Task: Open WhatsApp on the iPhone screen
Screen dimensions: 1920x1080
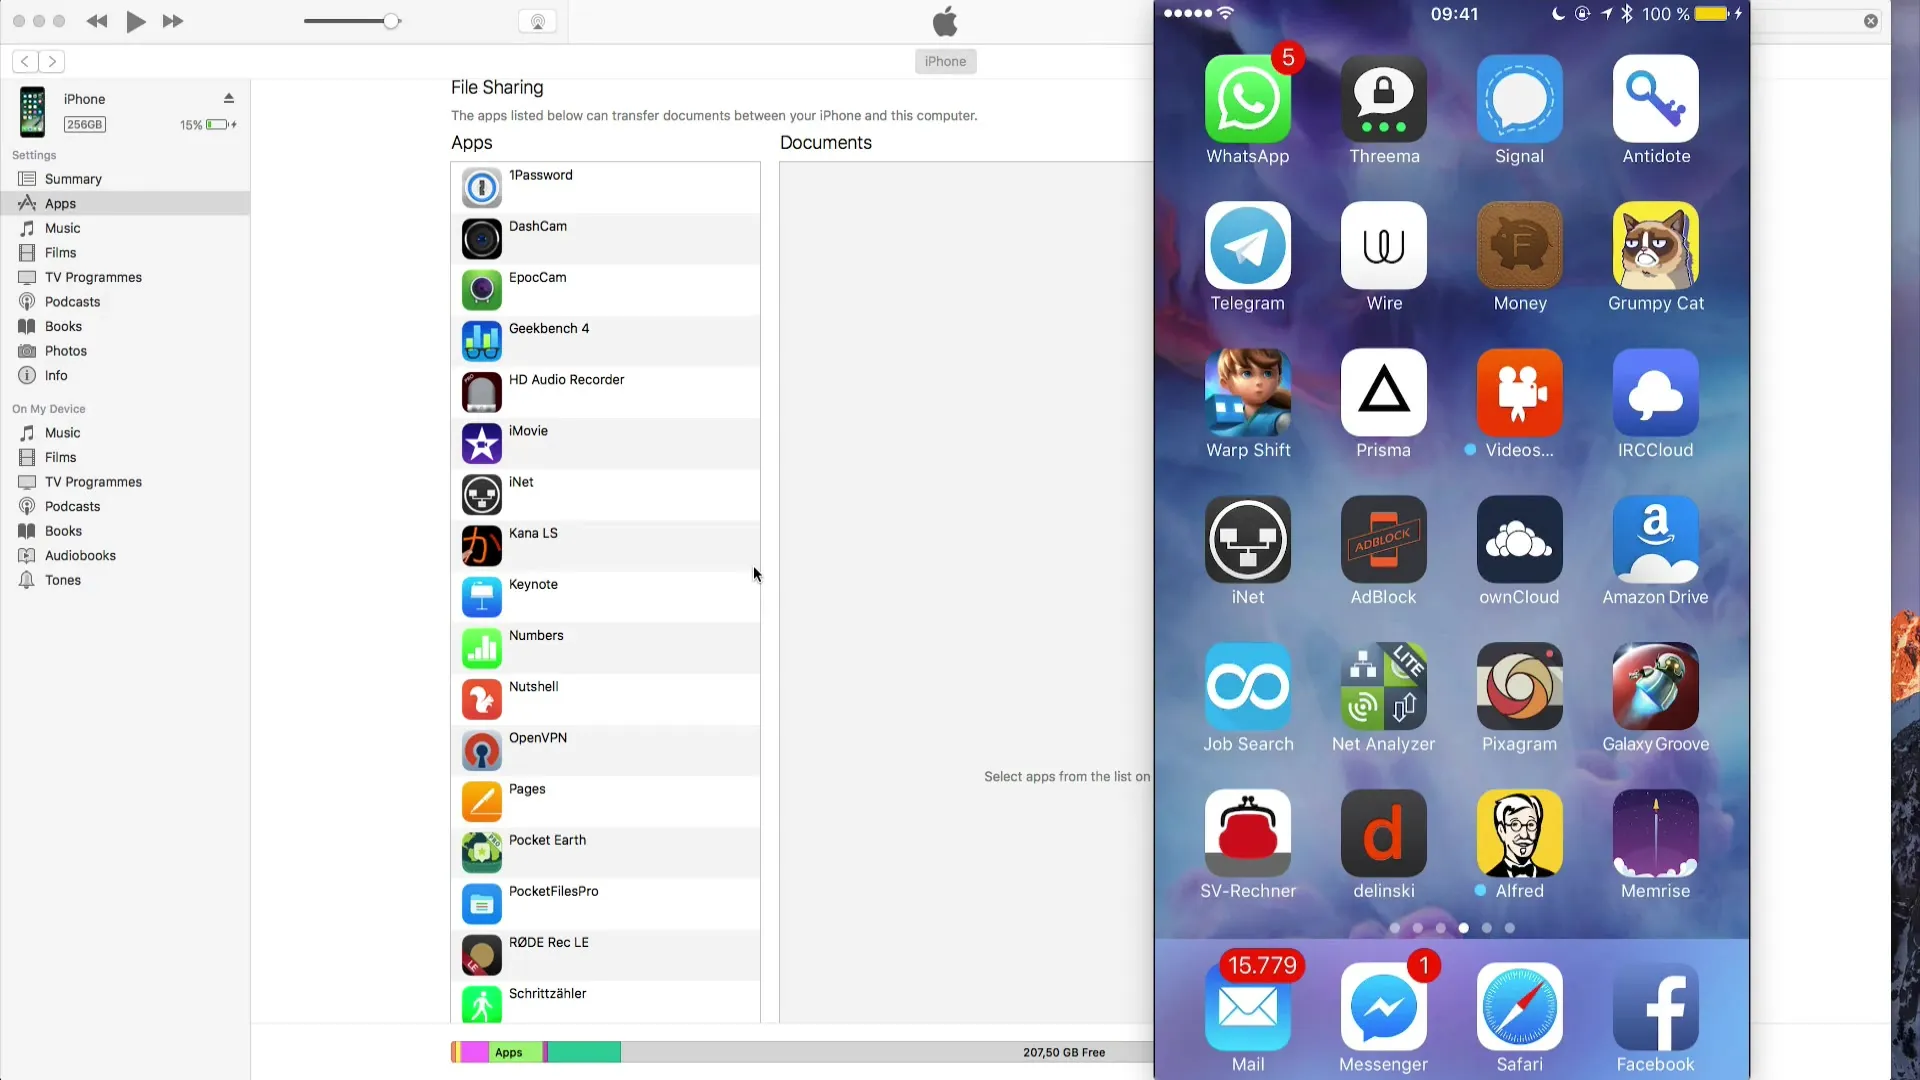Action: click(1247, 99)
